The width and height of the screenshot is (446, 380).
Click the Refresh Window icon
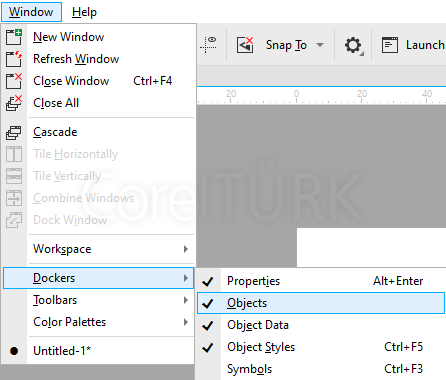pyautogui.click(x=14, y=59)
